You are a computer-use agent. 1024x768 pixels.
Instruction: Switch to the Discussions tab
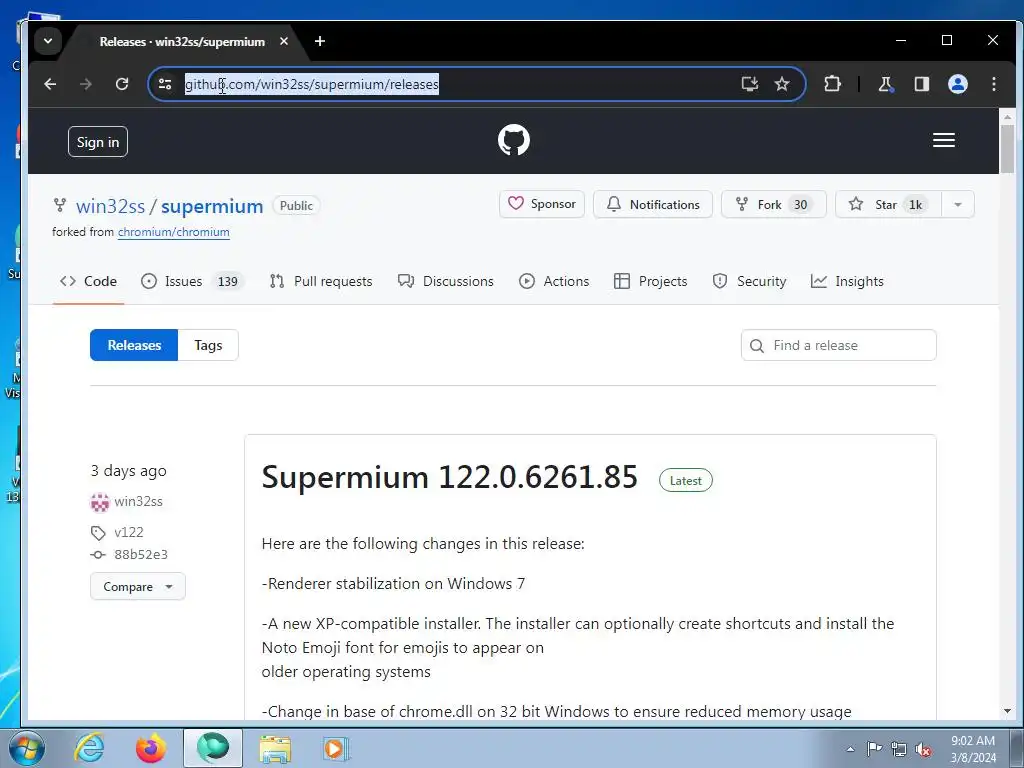[x=446, y=281]
